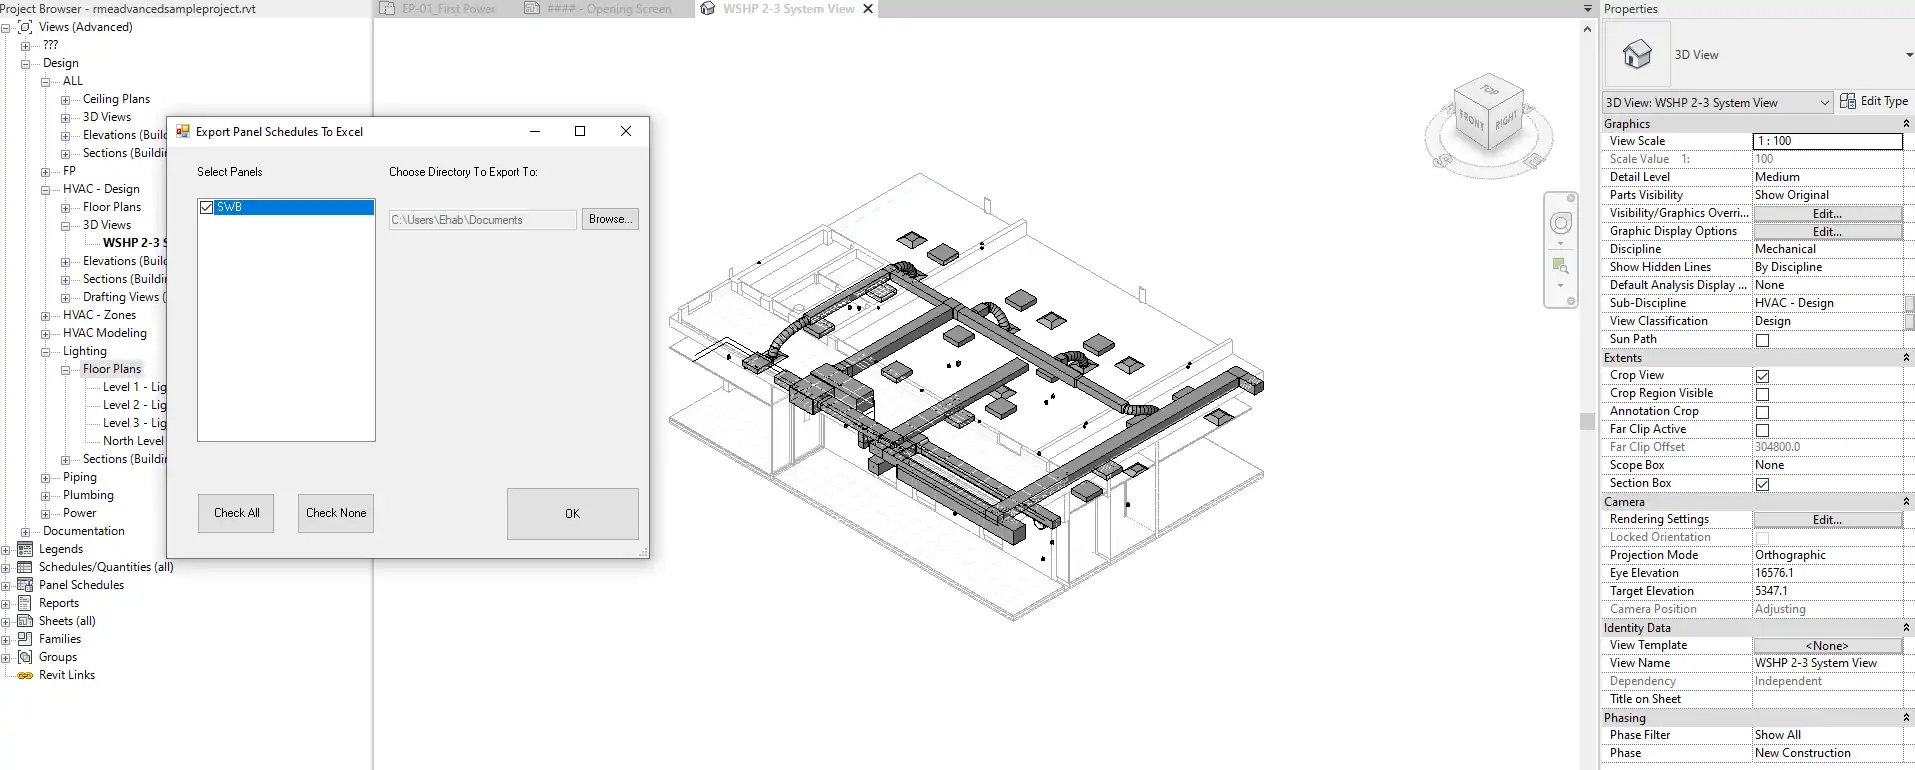Click the 3D View type house icon
This screenshot has height=770, width=1915.
[1637, 54]
